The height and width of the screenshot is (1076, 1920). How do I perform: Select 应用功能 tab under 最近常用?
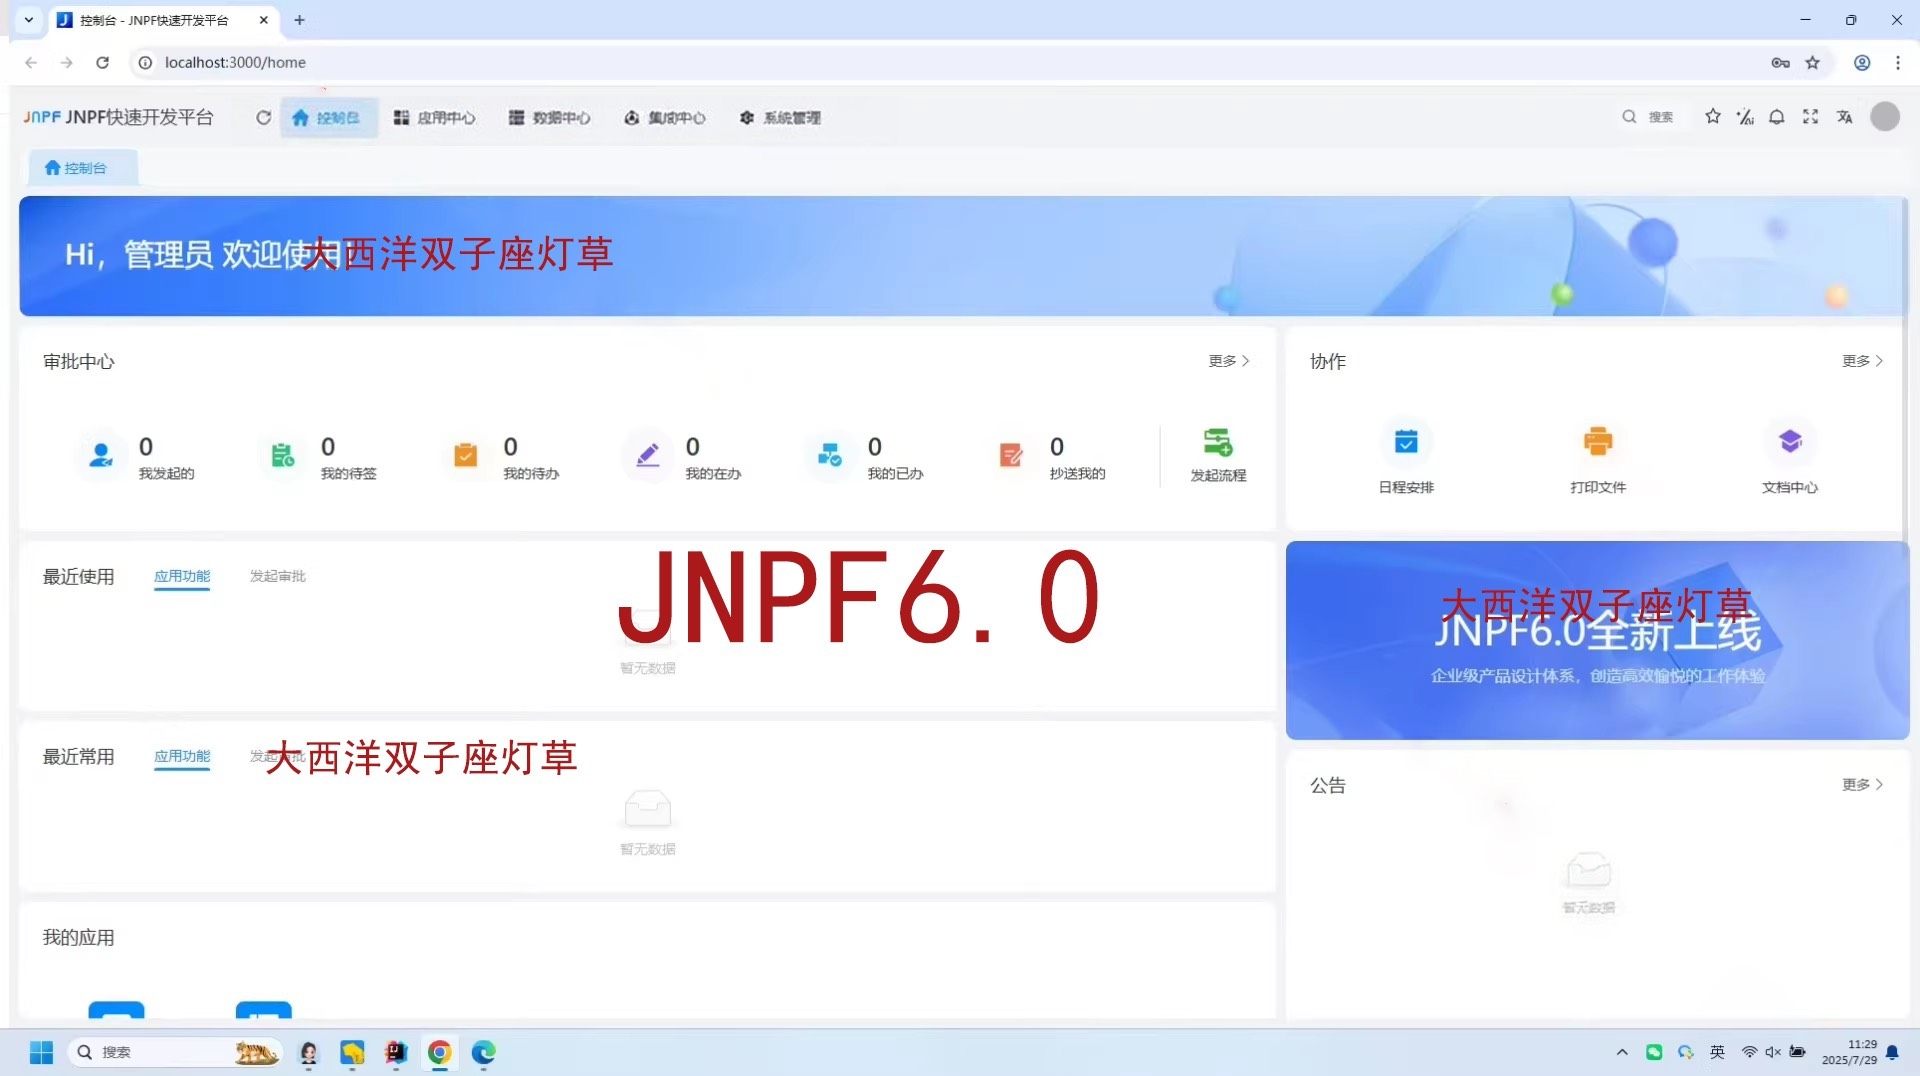[x=182, y=756]
